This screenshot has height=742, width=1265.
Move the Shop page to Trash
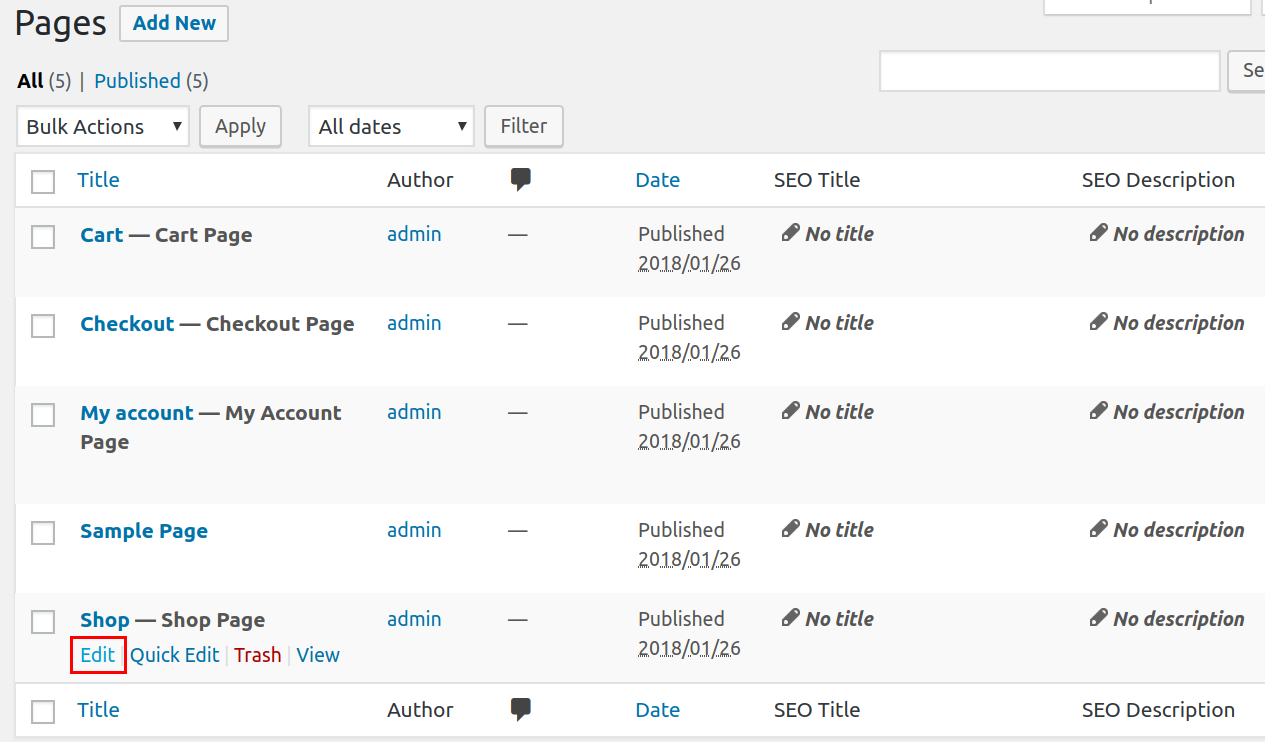pos(258,655)
